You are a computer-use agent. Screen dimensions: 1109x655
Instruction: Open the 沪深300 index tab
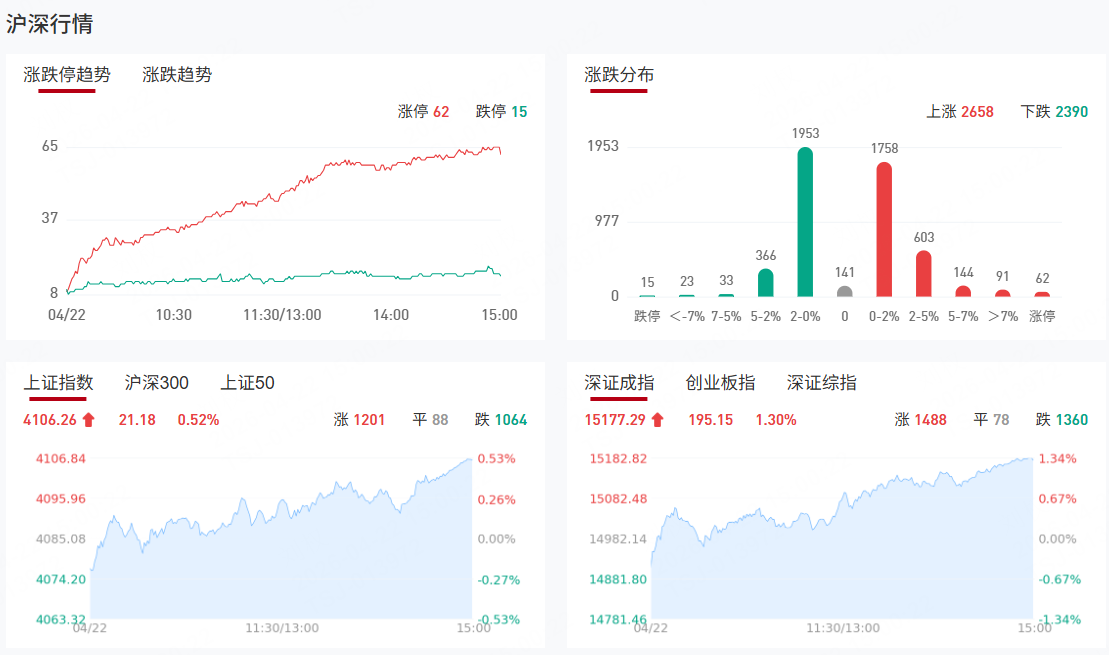157,383
